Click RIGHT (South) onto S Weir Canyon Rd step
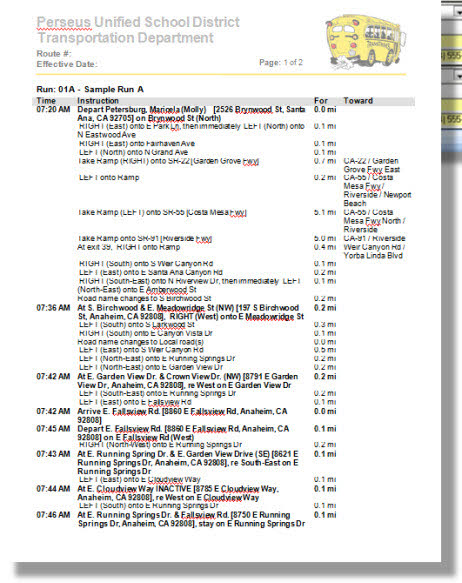This screenshot has width=462, height=583. tap(146, 264)
